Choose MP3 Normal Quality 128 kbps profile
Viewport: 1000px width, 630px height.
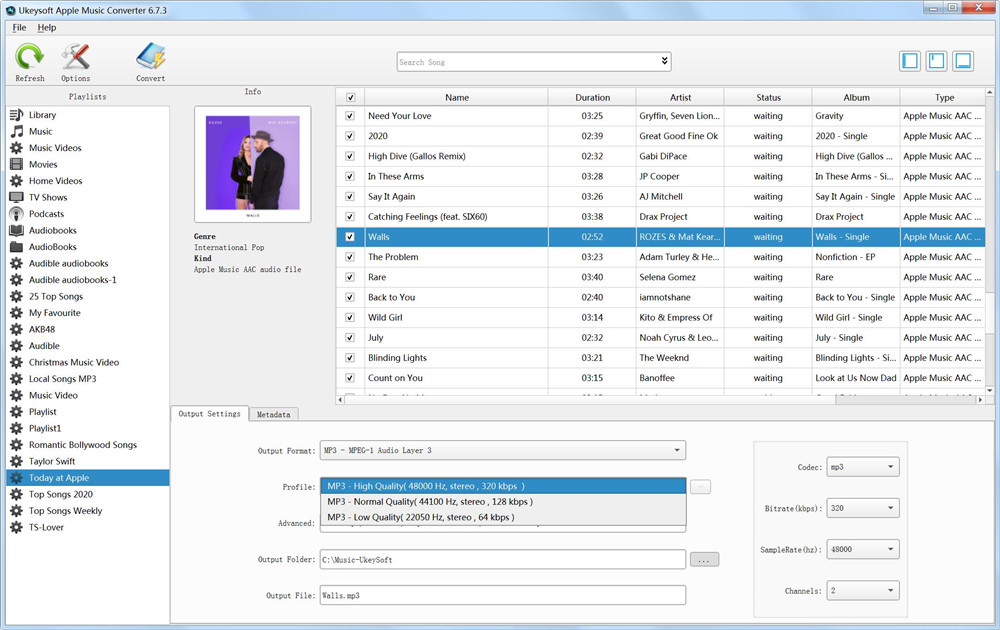(503, 502)
